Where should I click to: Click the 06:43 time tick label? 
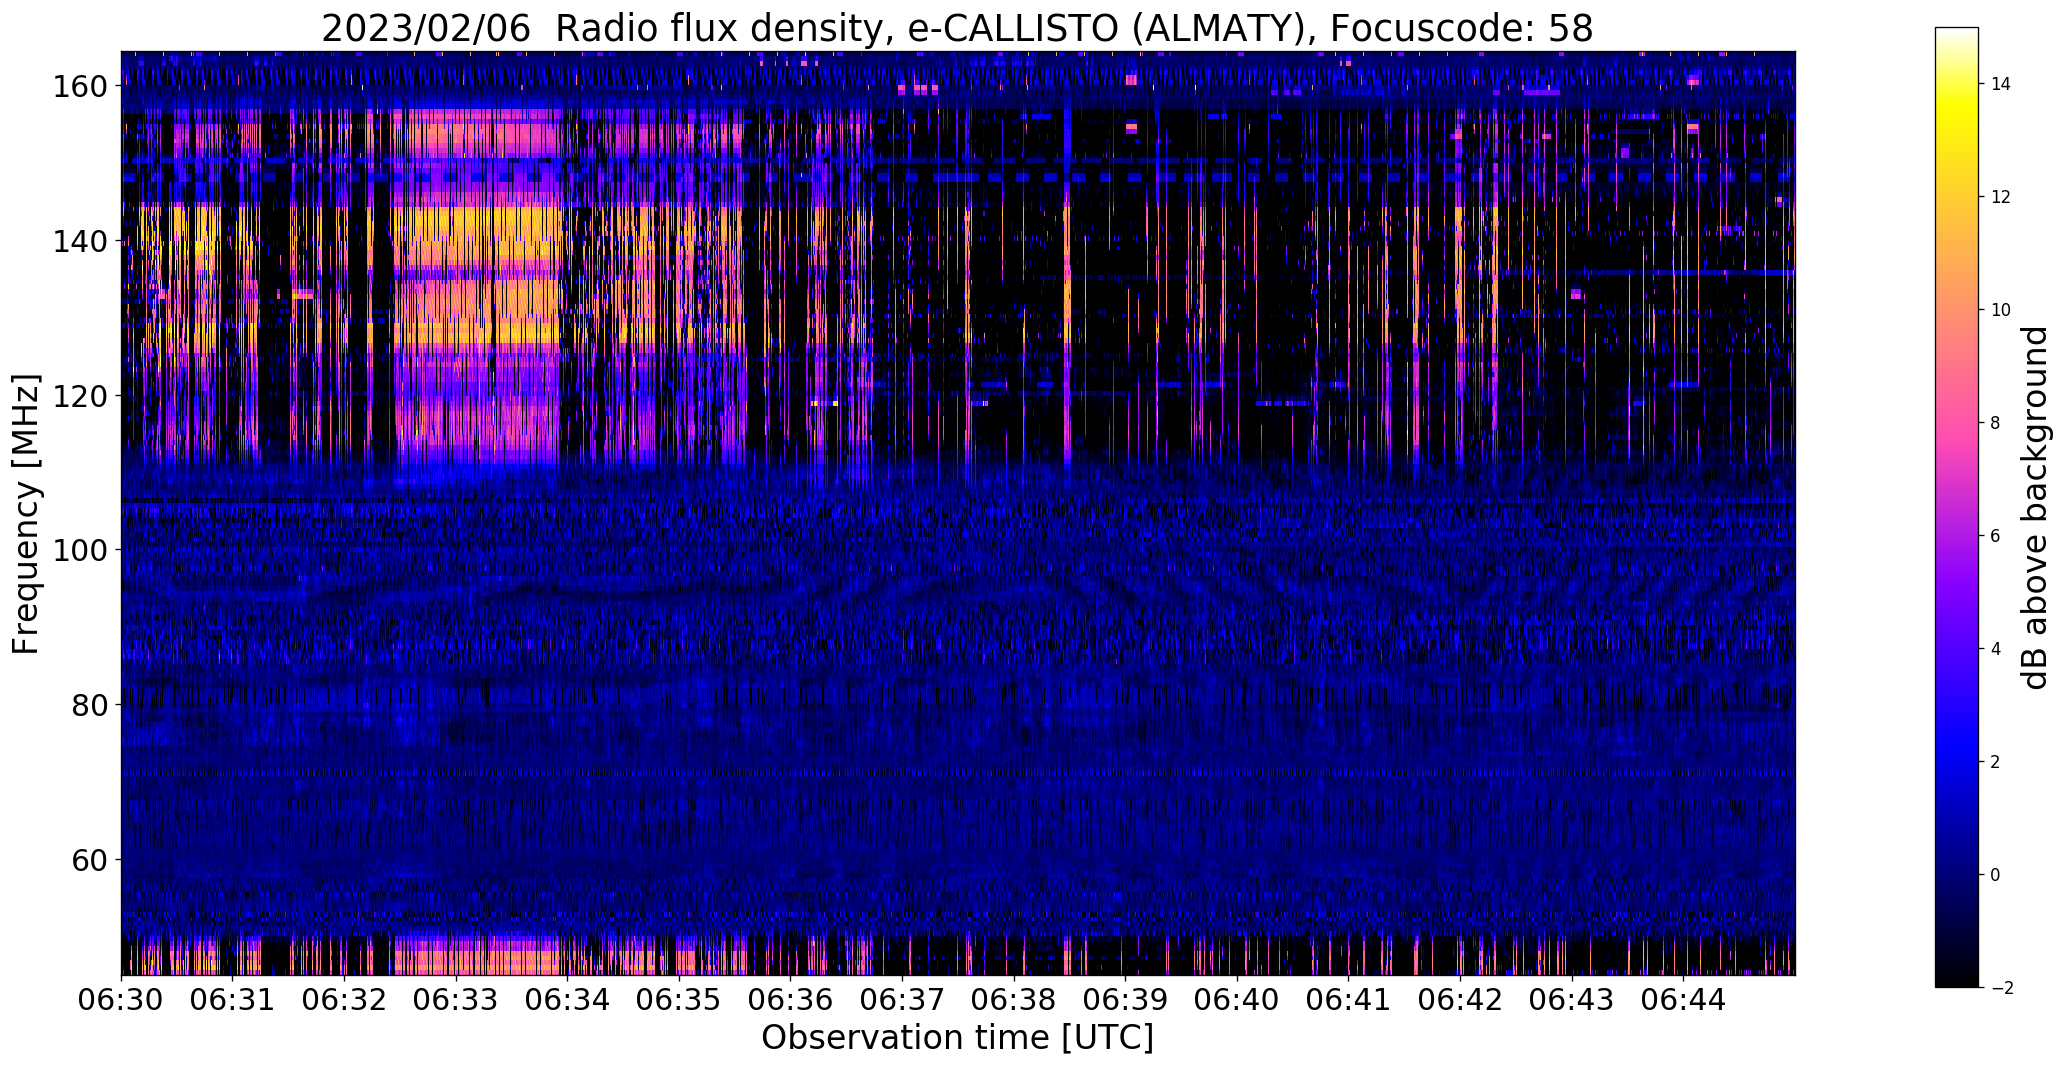tap(1572, 999)
